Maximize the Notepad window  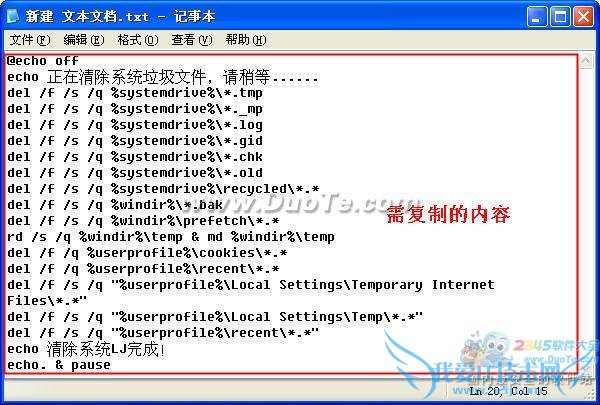(x=559, y=17)
